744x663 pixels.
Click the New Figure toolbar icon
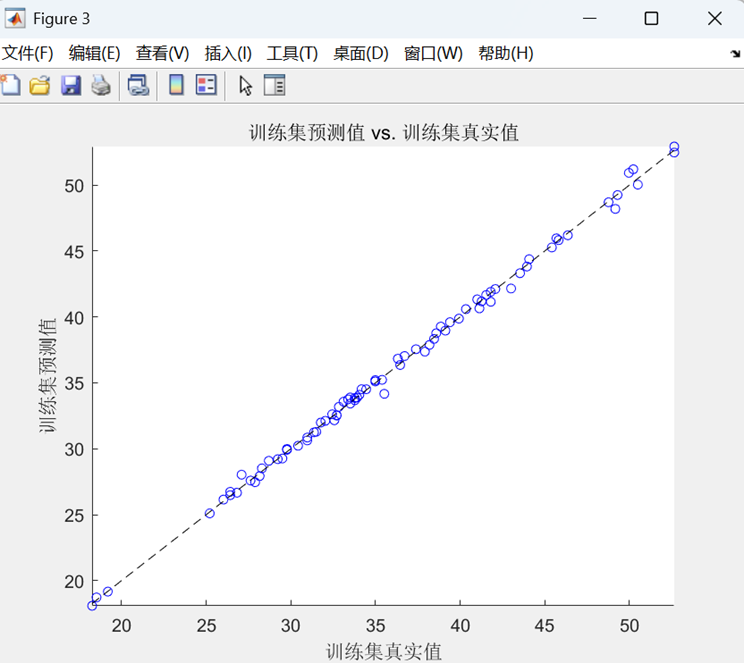point(10,85)
